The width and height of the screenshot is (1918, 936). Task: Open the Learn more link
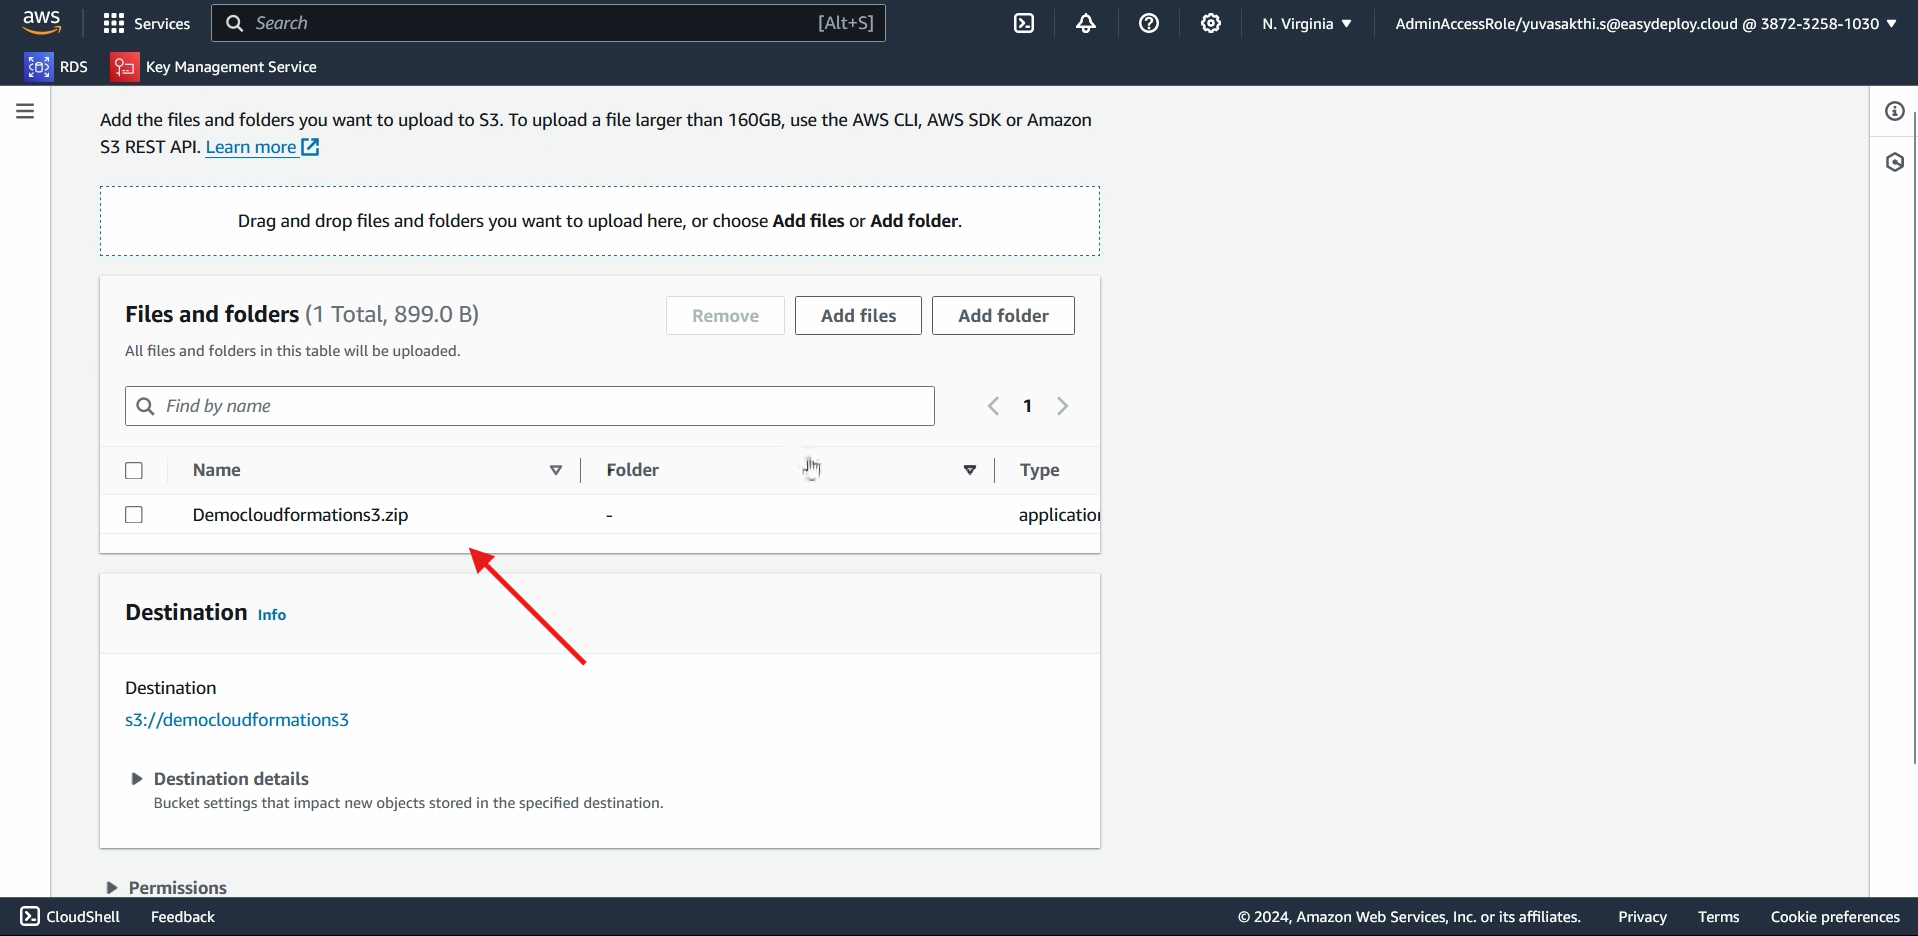tap(251, 147)
